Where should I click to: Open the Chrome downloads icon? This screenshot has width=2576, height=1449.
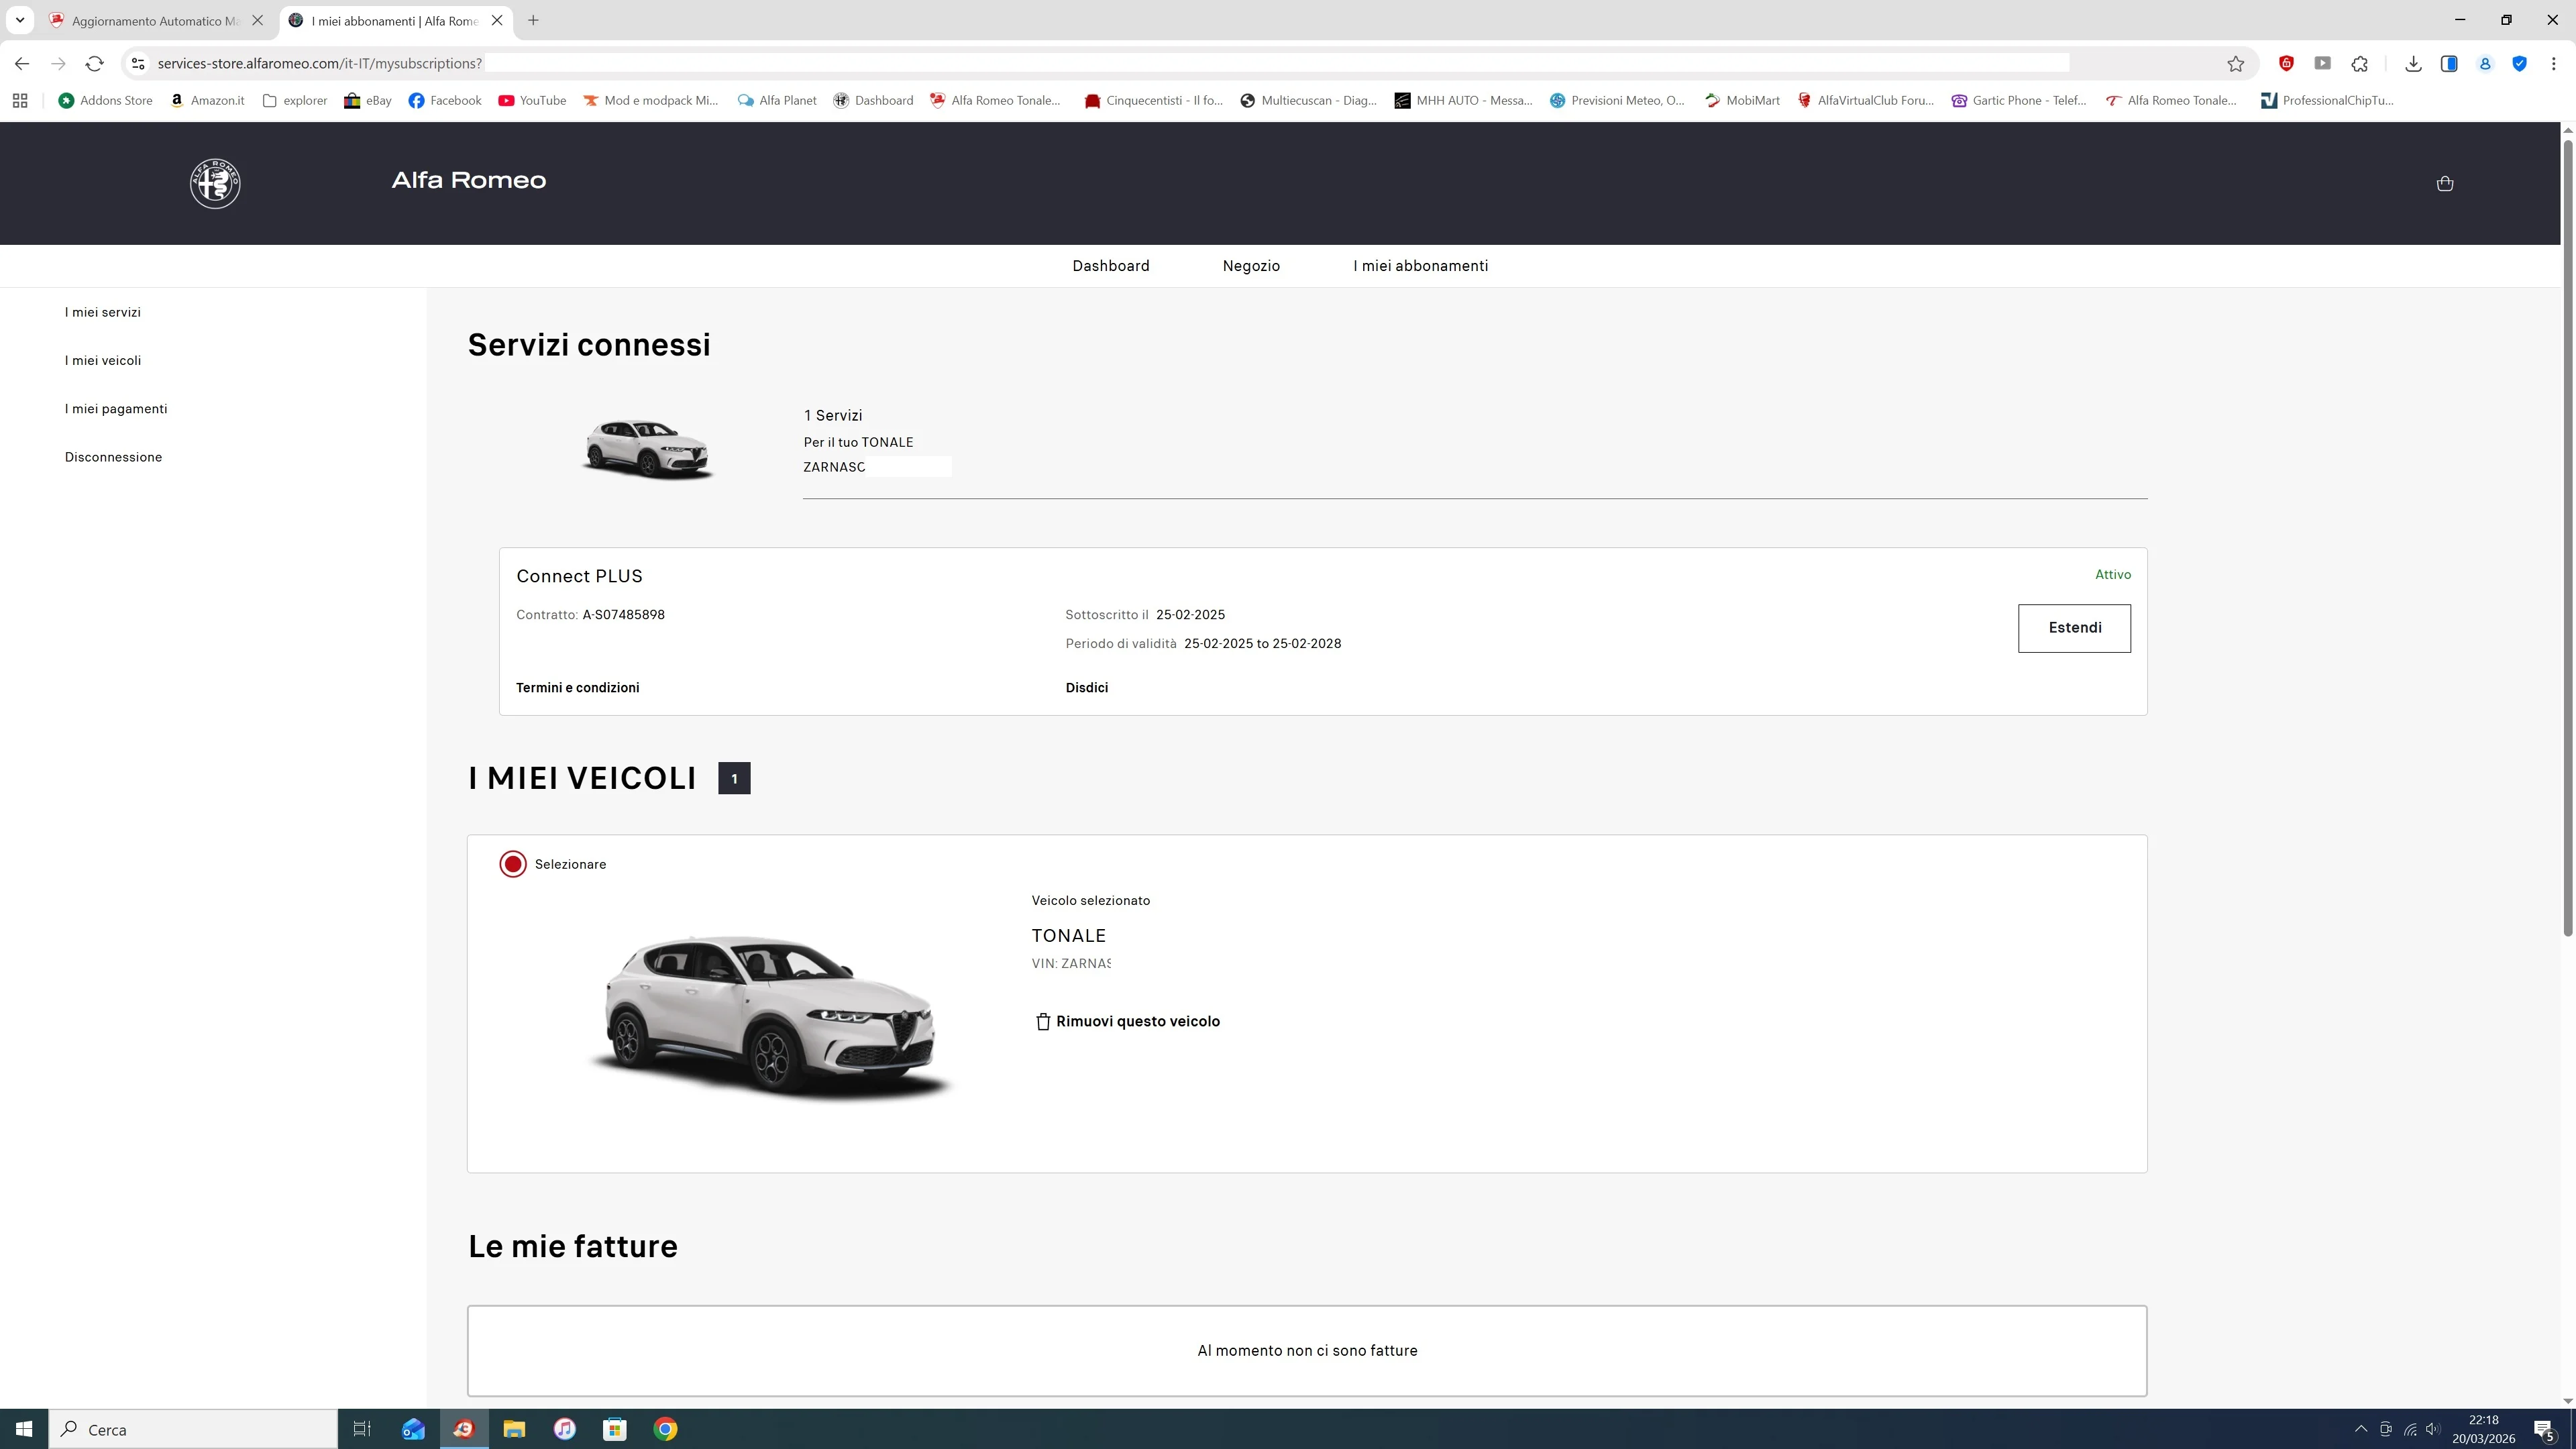[x=2413, y=64]
